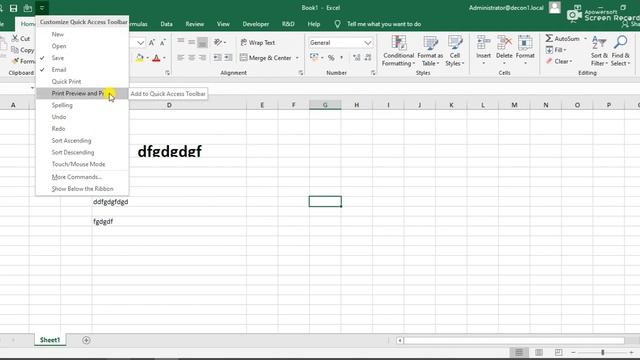Open the R&D ribbon tab

click(x=288, y=24)
